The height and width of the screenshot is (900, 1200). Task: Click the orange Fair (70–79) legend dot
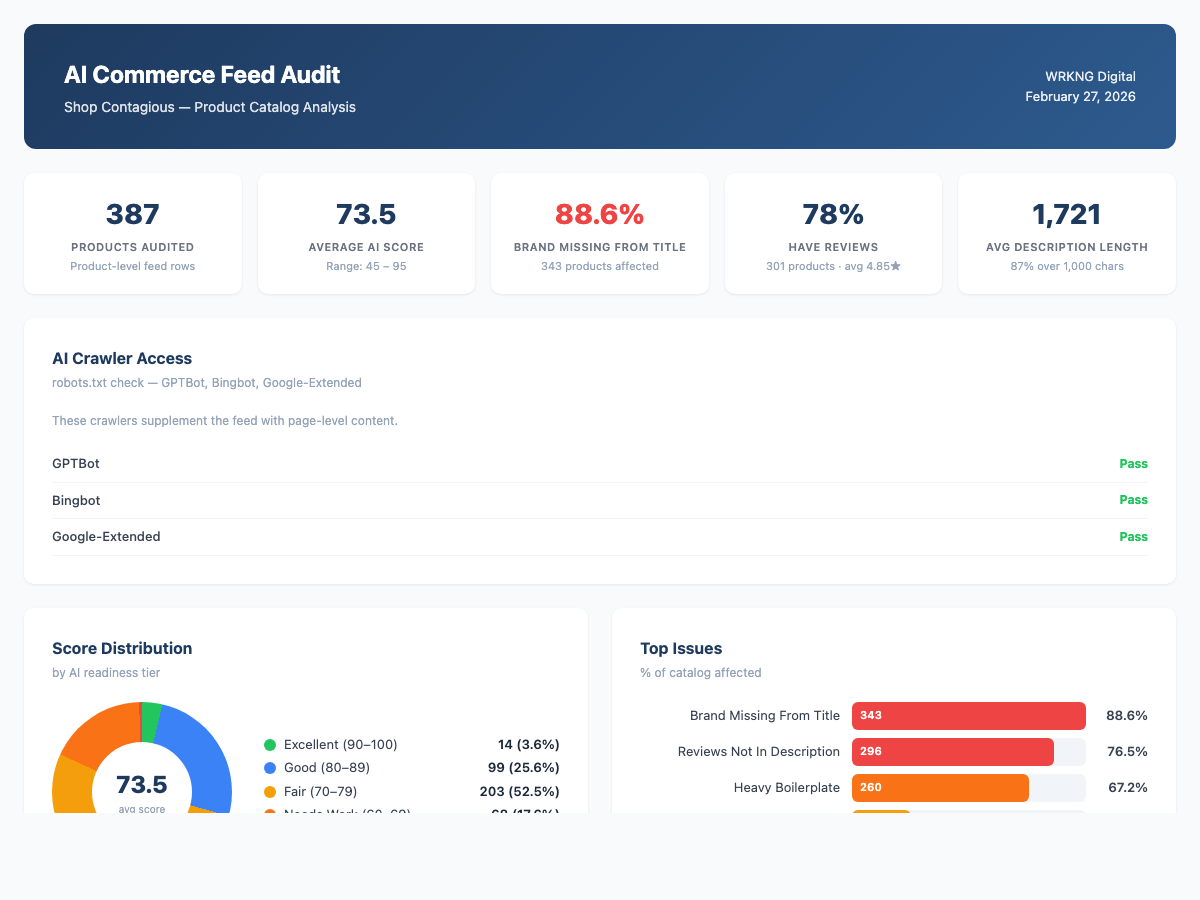(269, 790)
